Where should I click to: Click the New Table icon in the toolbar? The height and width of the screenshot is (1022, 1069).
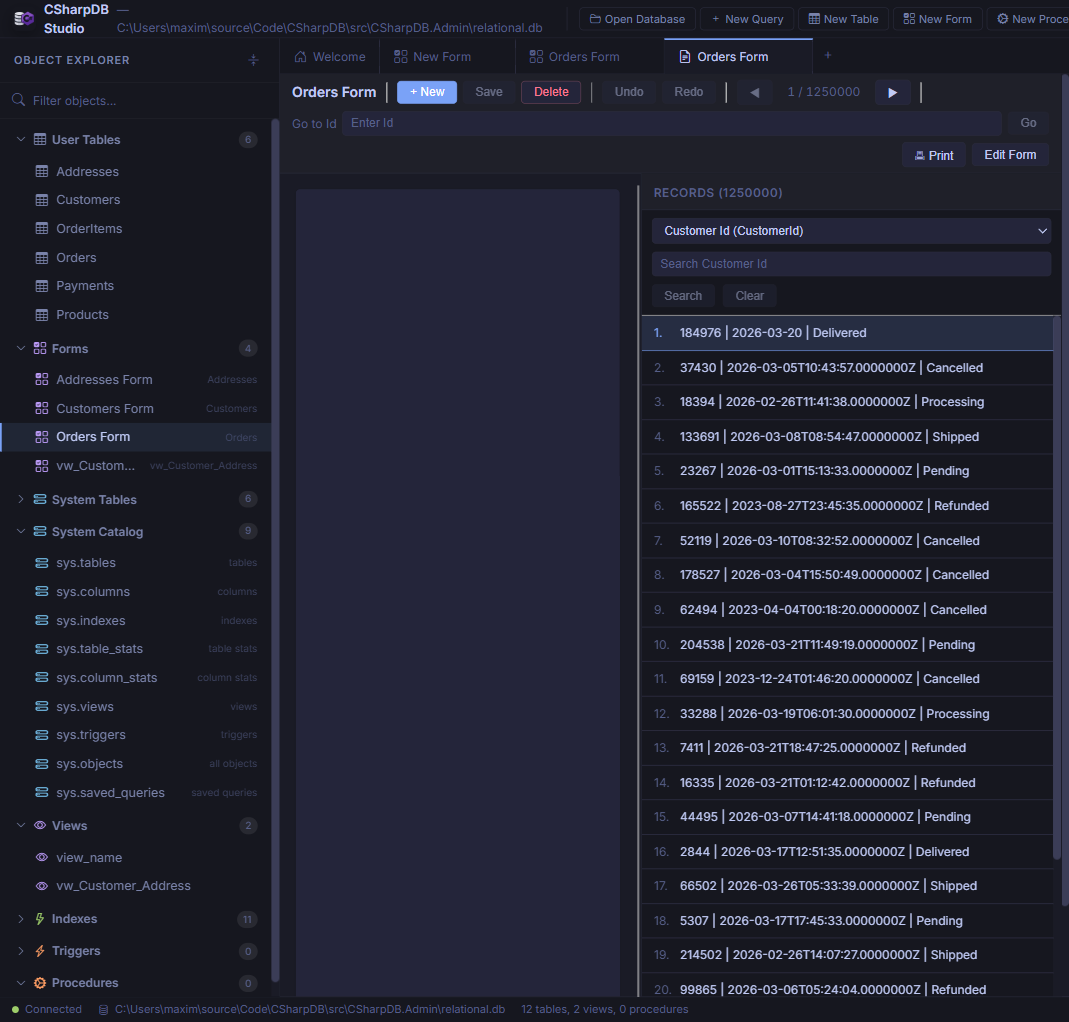coord(812,18)
